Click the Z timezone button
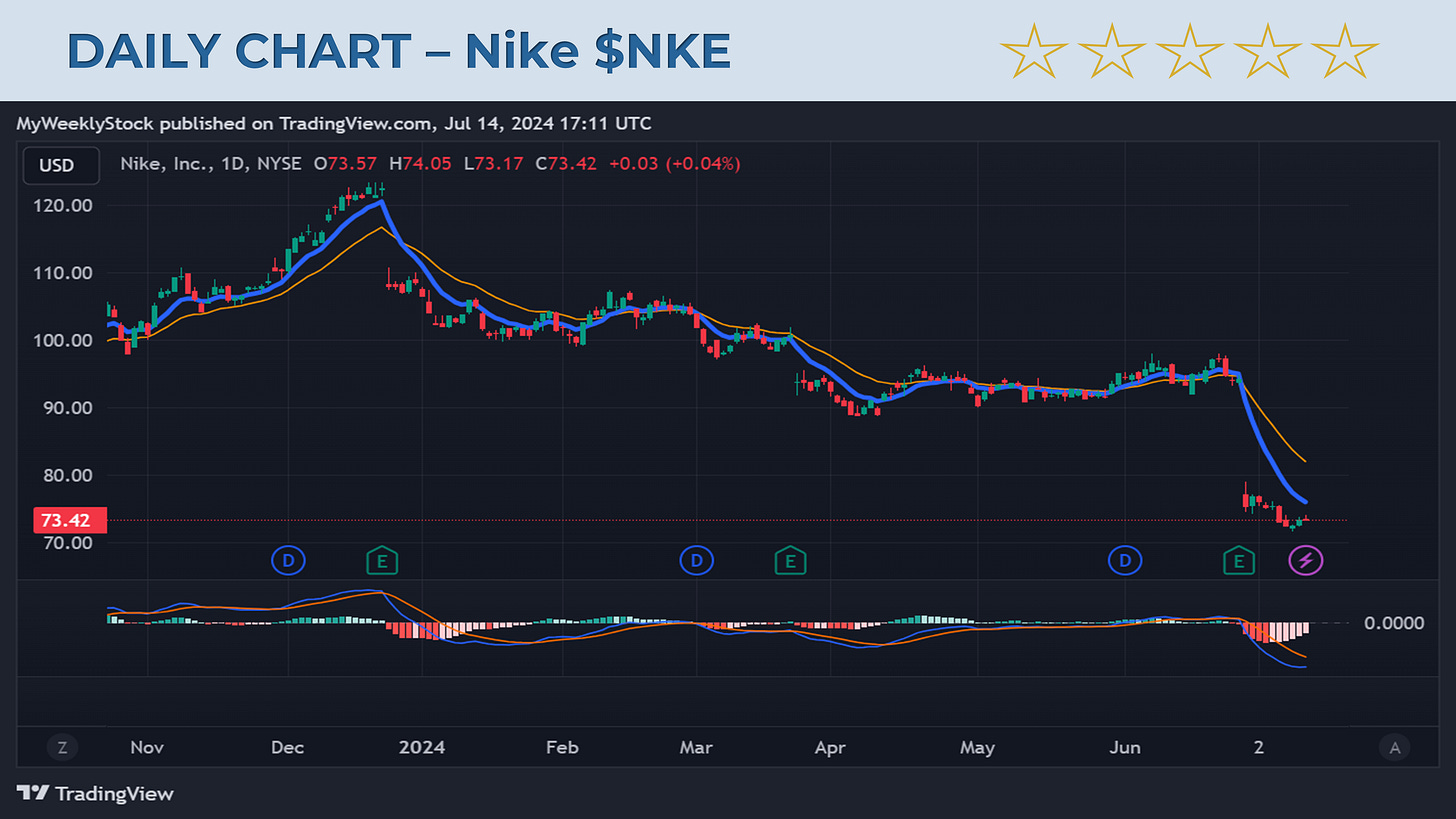Image resolution: width=1456 pixels, height=819 pixels. [62, 746]
